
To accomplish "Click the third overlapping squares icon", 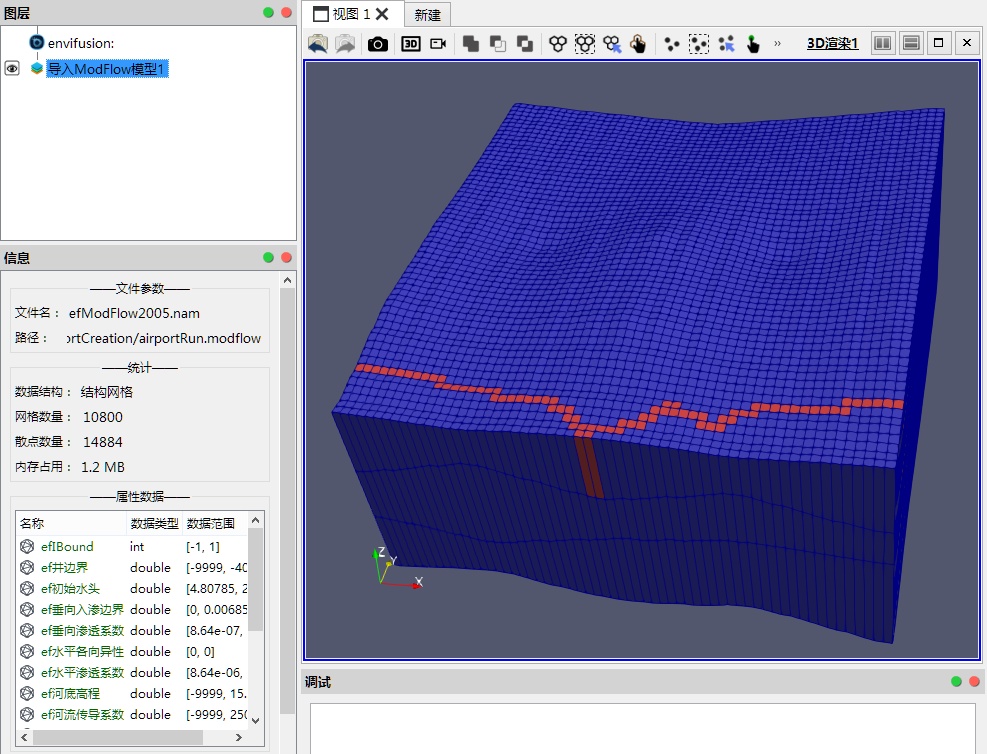I will (x=525, y=43).
